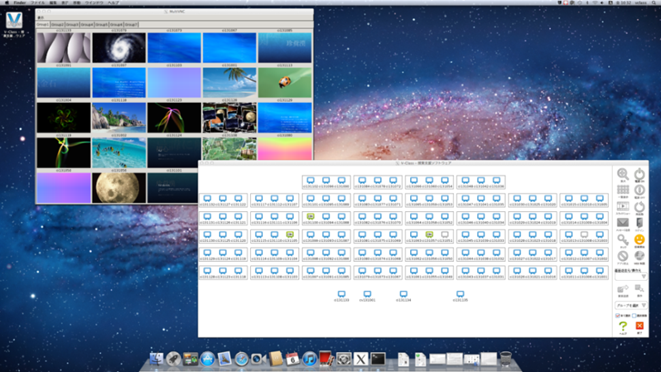The image size is (661, 372).
Task: Open Terminal from the Dock
Action: tap(378, 359)
